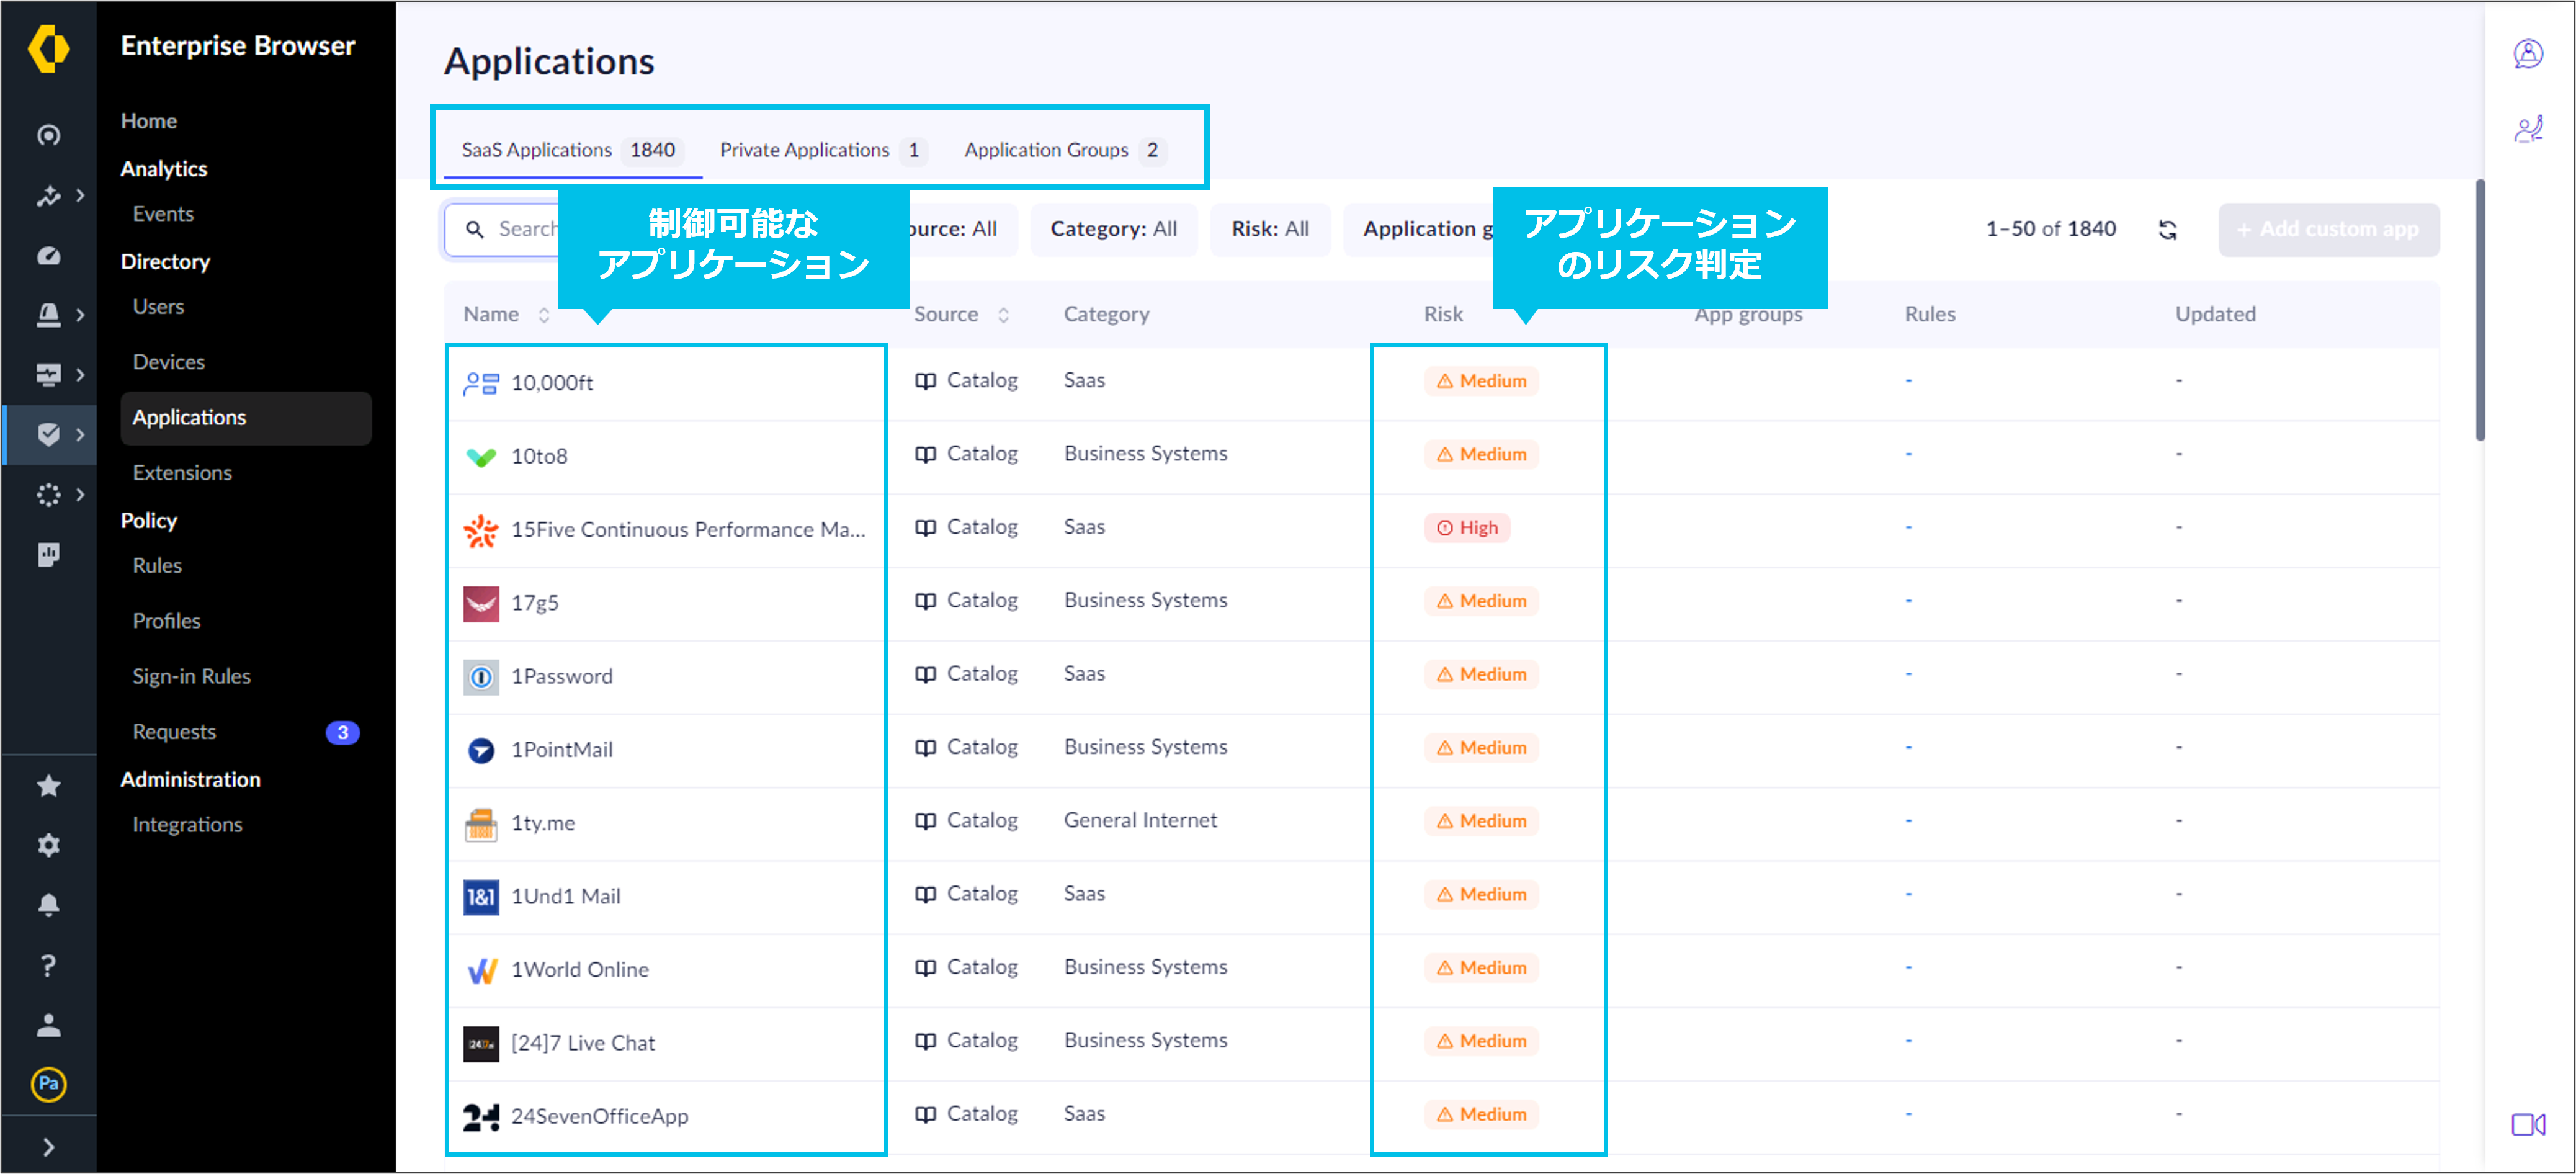
Task: Click the 24SevenOfficeApp icon
Action: point(481,1117)
